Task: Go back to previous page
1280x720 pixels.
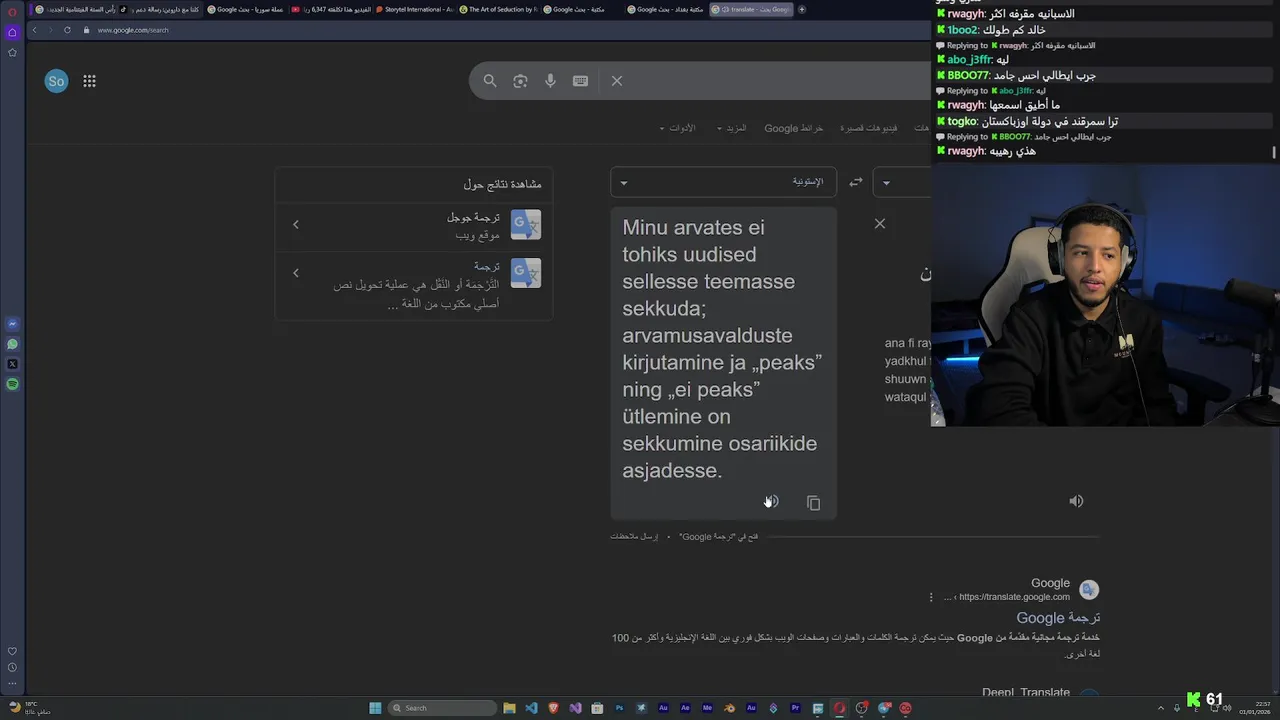Action: click(x=34, y=30)
